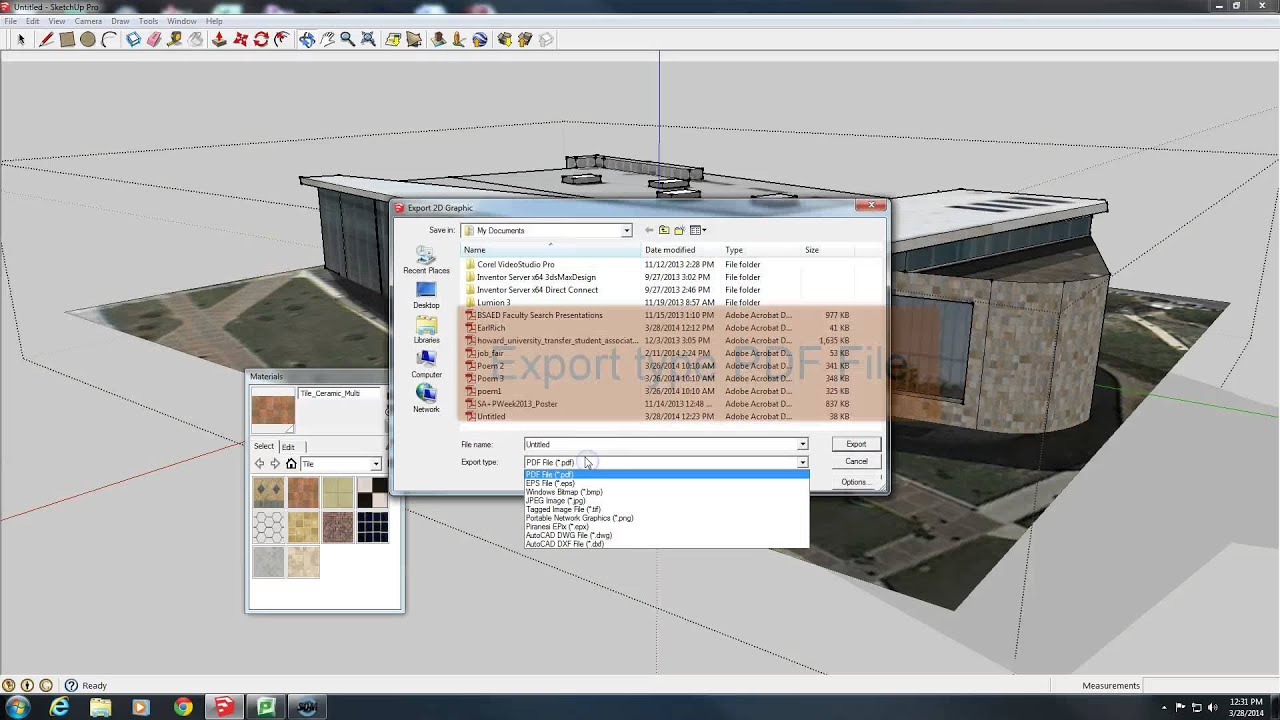Pick the black-and-white checker tile swatch
The width and height of the screenshot is (1280, 720).
point(372,493)
